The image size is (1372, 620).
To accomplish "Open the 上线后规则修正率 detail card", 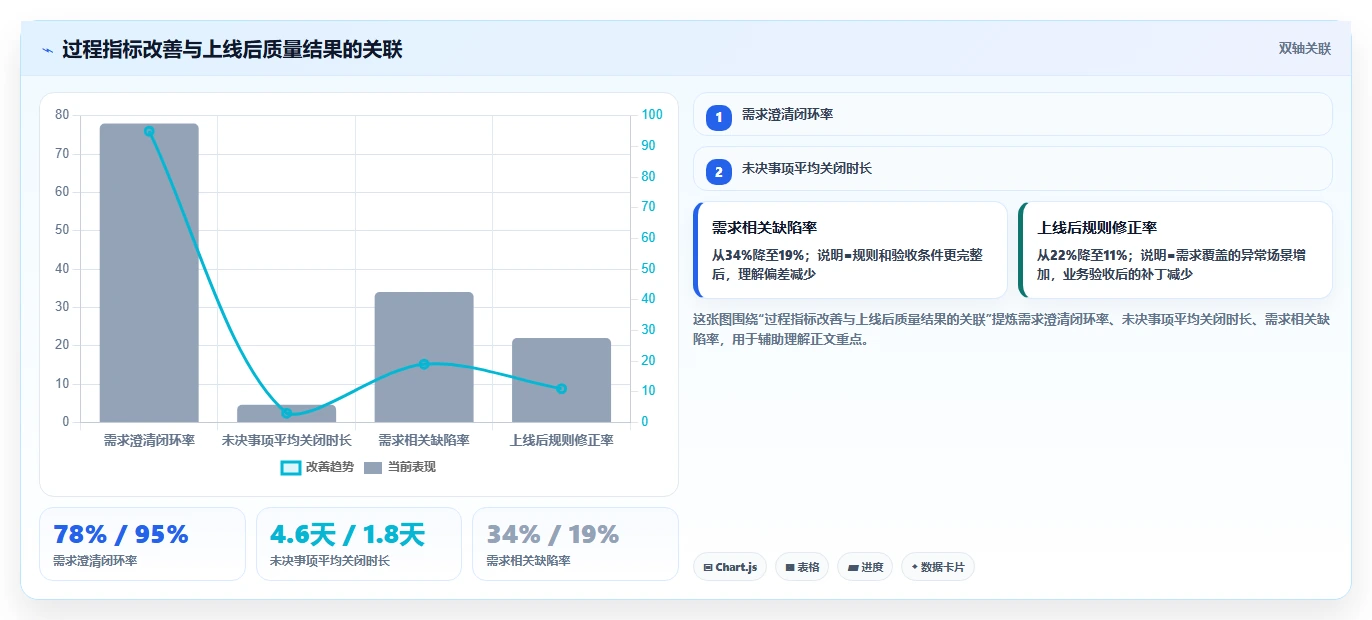I will click(1175, 250).
